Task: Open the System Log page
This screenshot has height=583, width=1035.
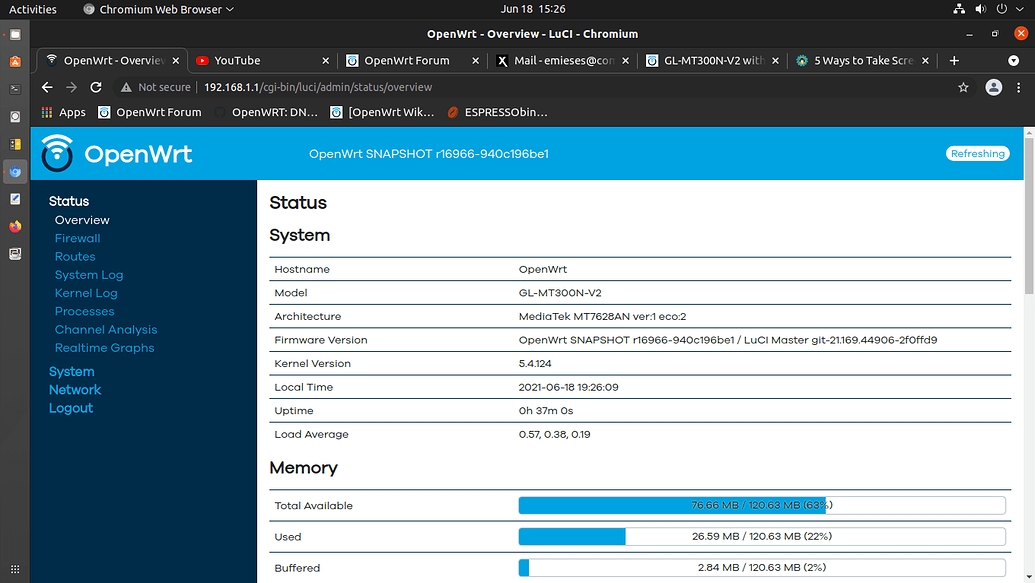Action: (x=91, y=274)
